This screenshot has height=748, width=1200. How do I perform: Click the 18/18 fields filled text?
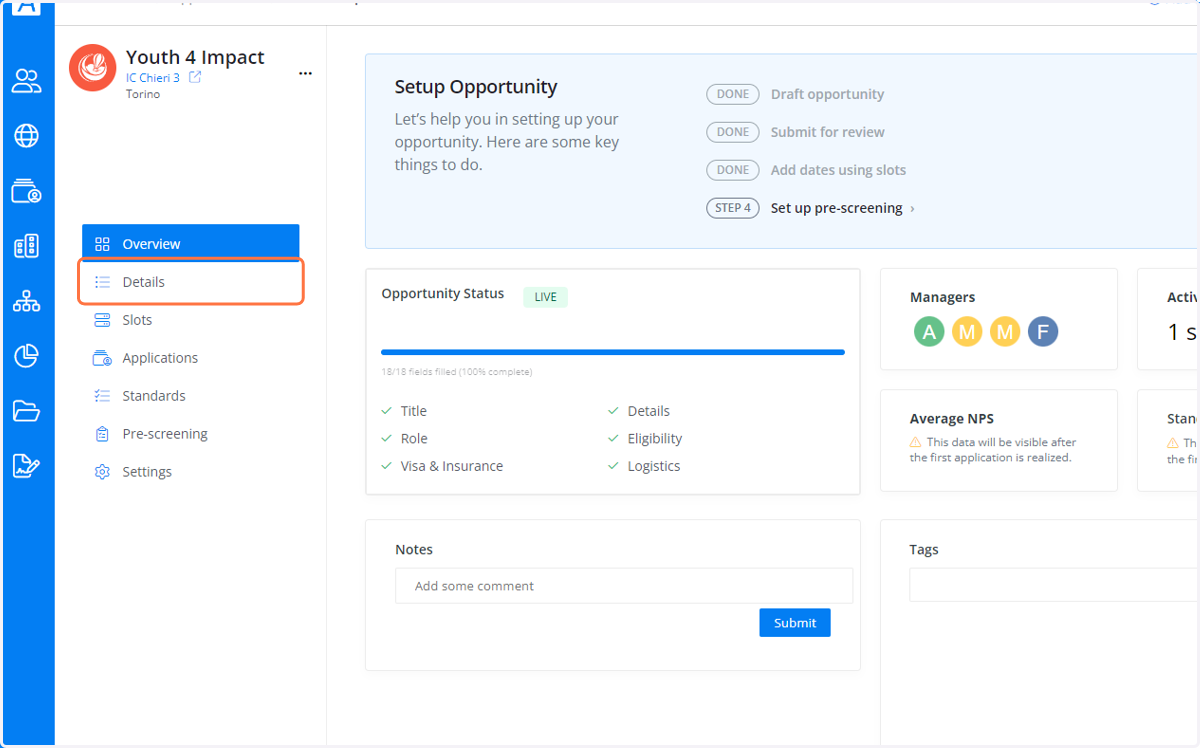[x=457, y=372]
